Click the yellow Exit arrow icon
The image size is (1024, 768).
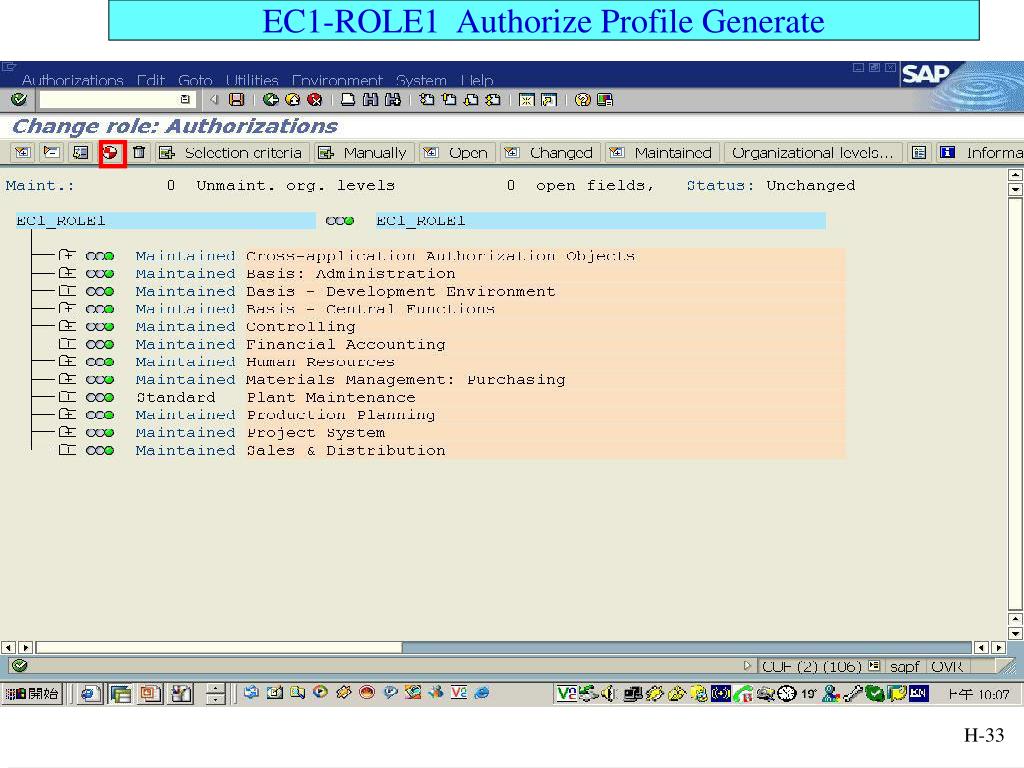[293, 99]
